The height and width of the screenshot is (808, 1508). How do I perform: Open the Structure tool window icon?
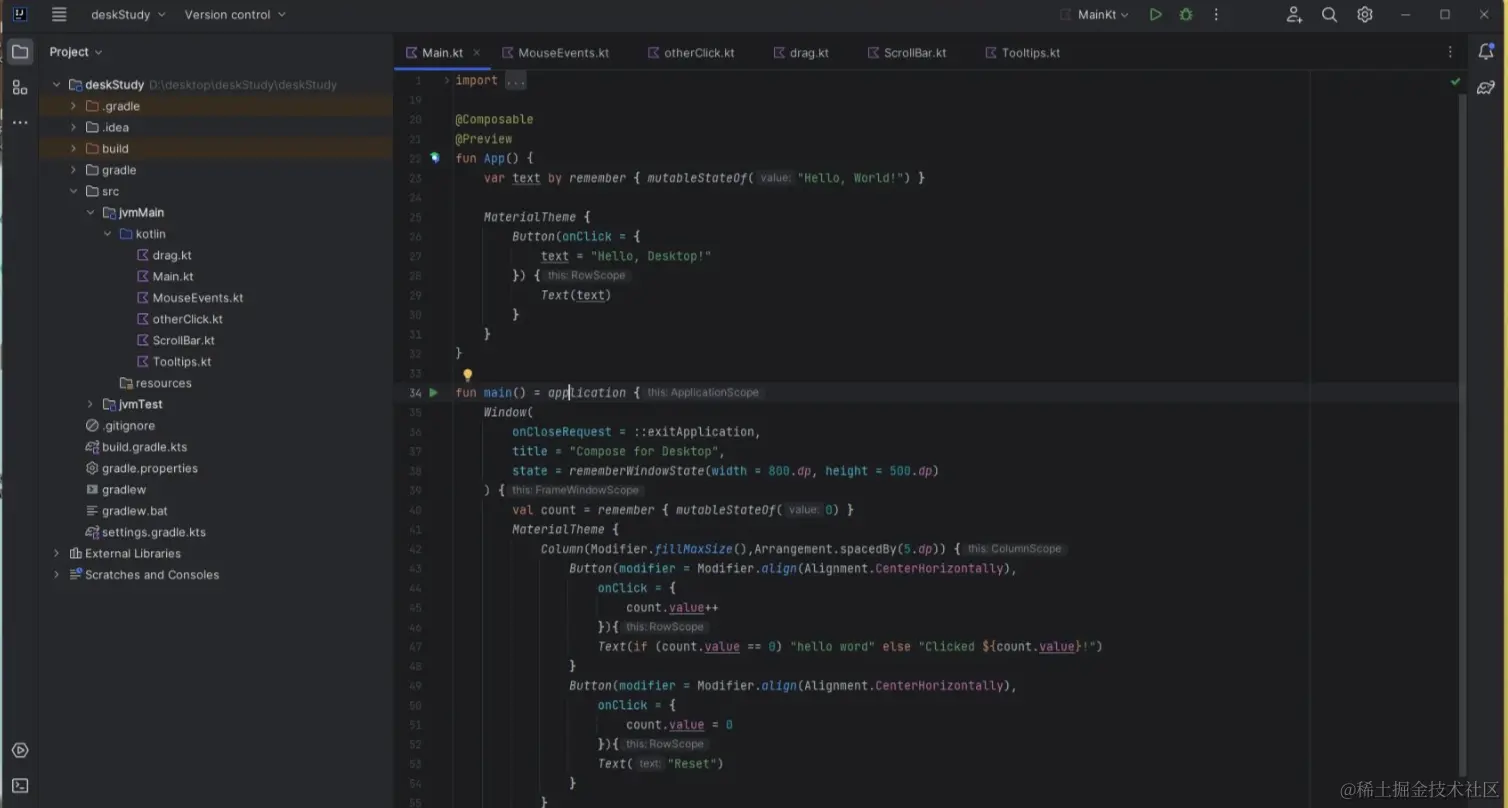(x=20, y=88)
